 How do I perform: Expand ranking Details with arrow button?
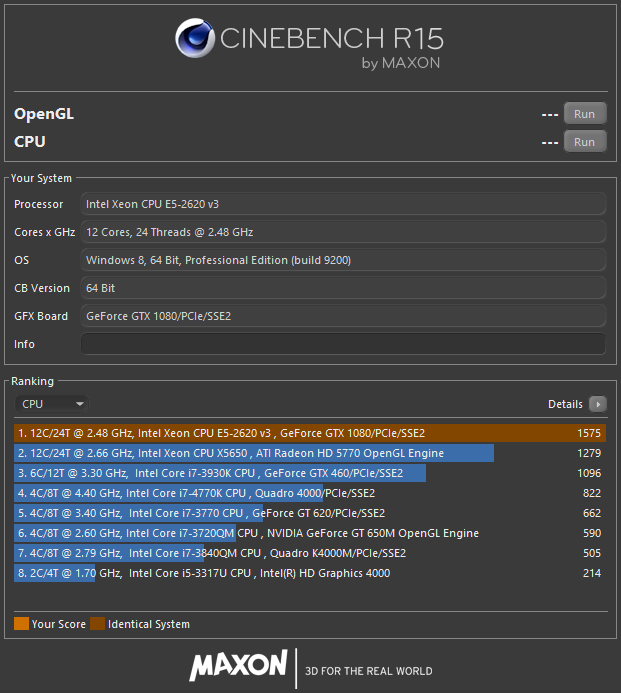598,404
